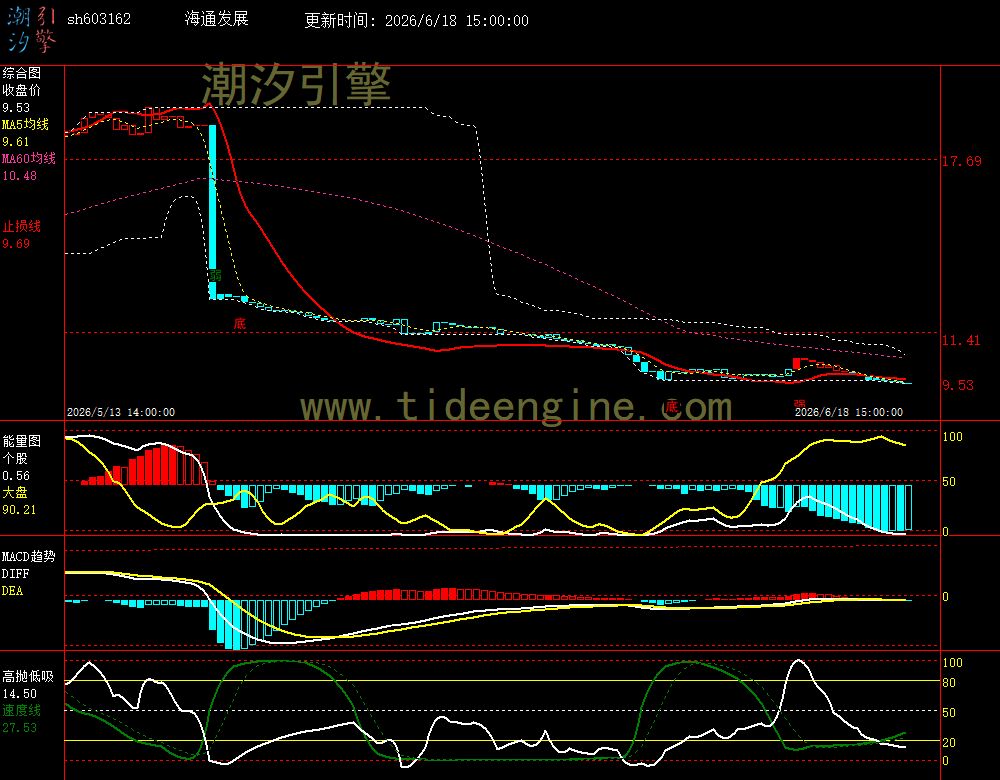The image size is (1000, 780).
Task: Select the green 速度线 legend label
Action: click(22, 710)
